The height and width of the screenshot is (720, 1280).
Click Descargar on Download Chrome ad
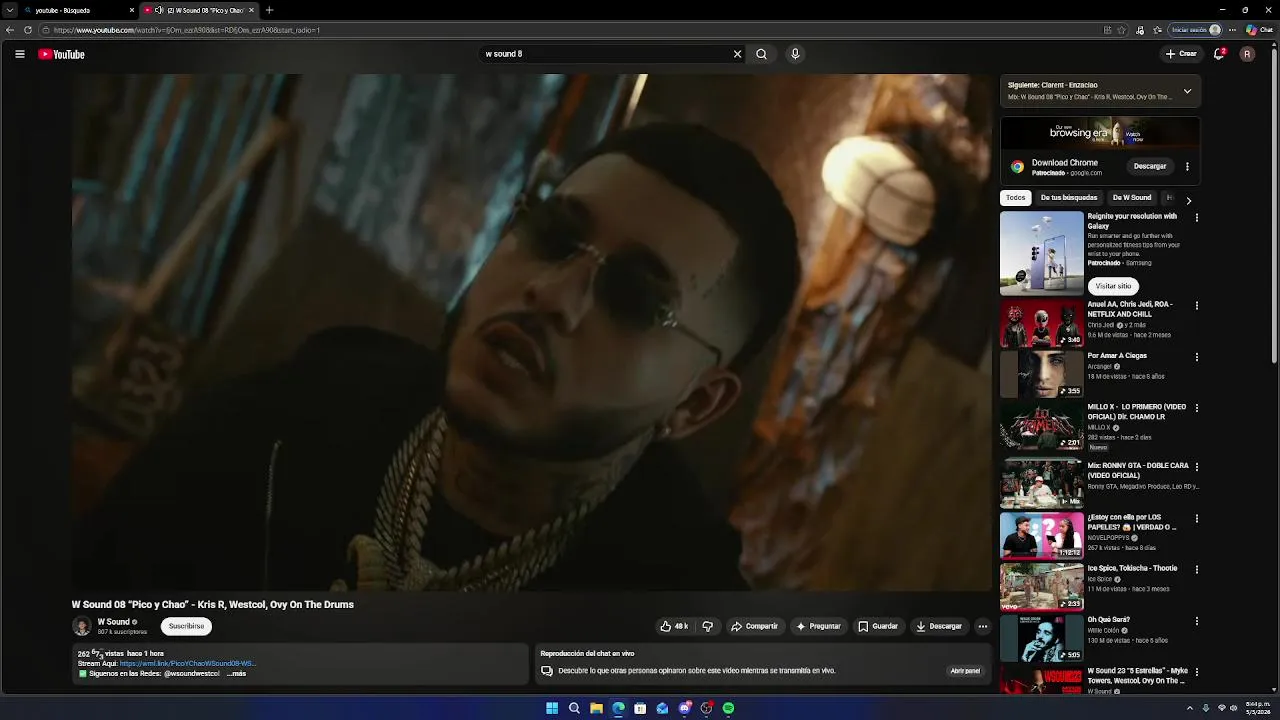click(1150, 166)
